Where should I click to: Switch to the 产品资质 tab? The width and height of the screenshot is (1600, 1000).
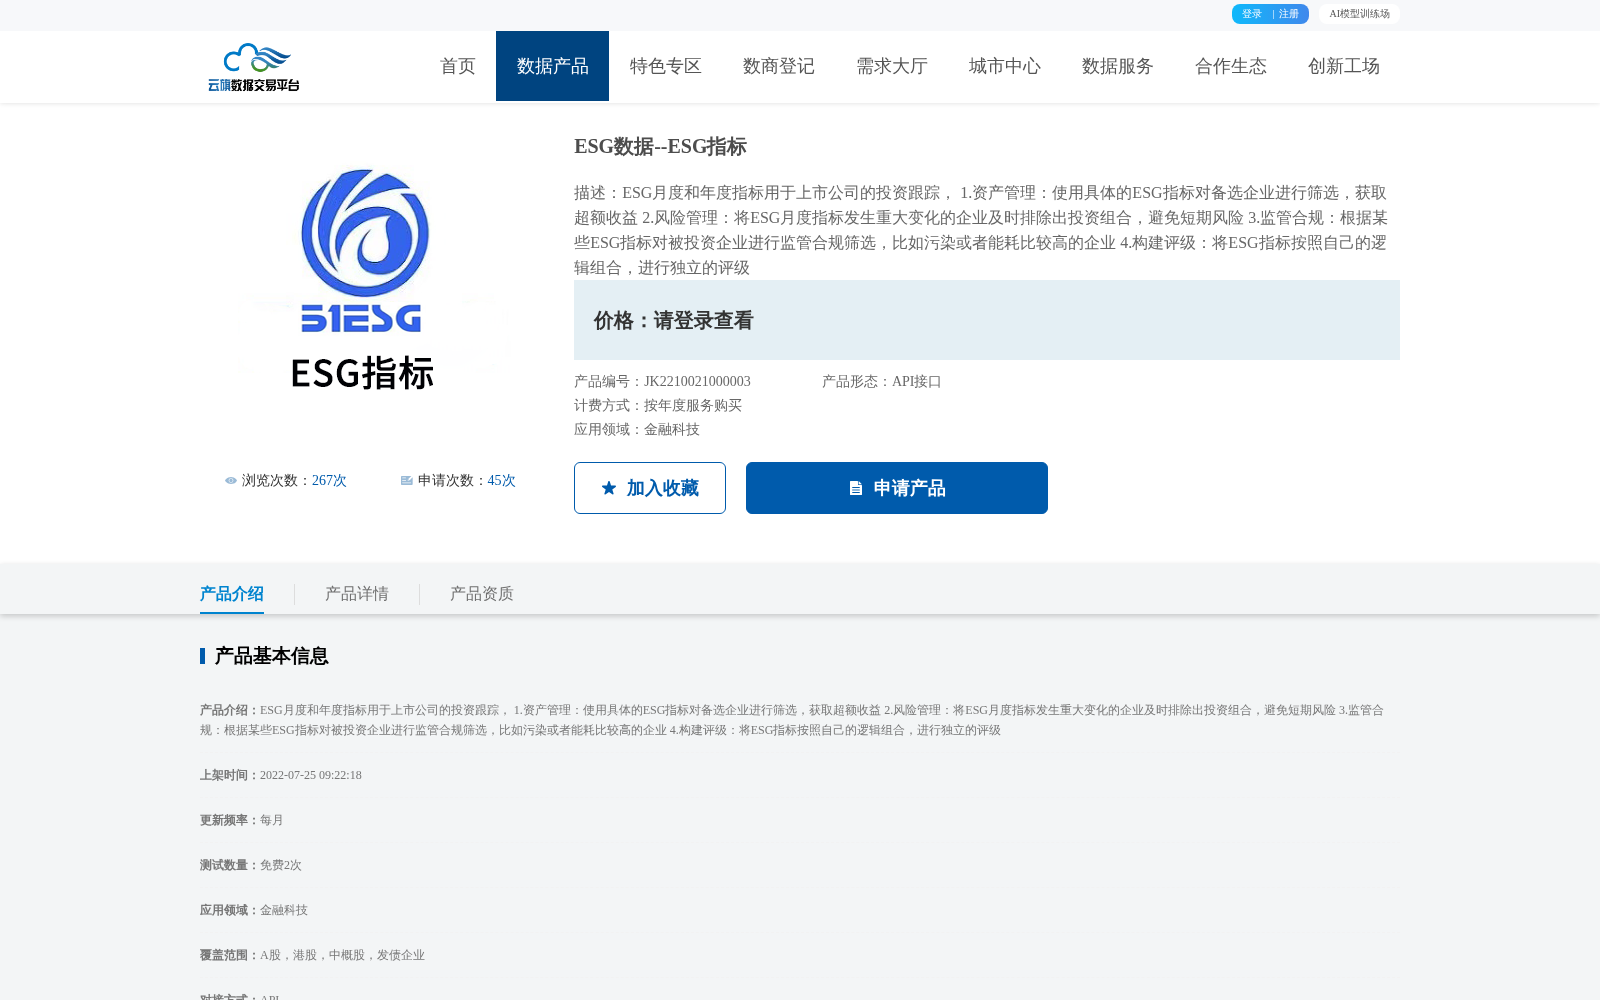[482, 594]
